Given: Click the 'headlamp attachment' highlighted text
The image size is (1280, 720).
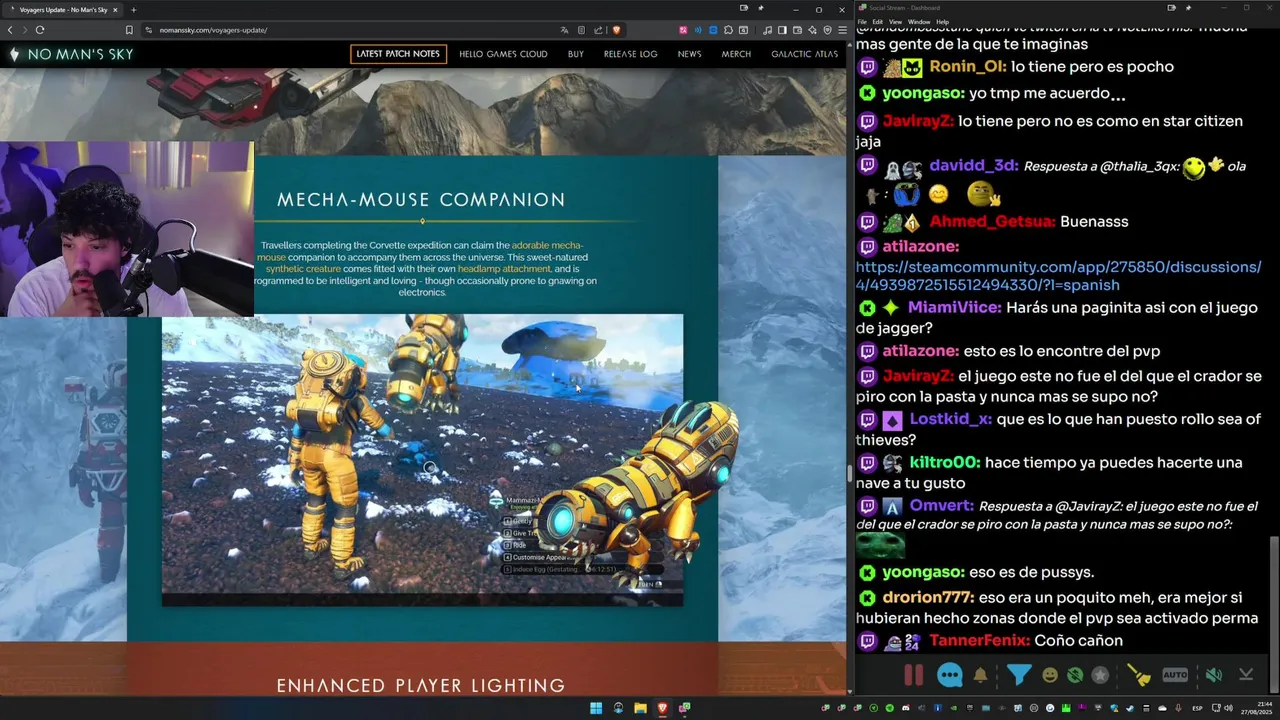Looking at the screenshot, I should (504, 269).
